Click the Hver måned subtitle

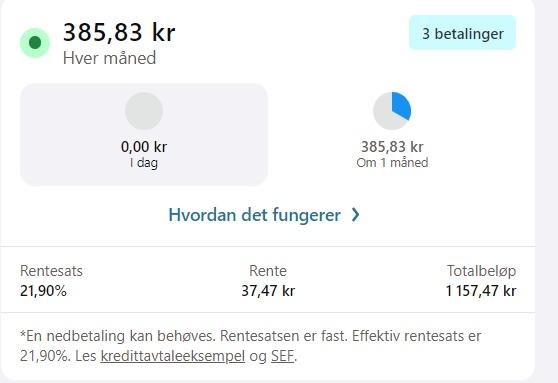[109, 58]
